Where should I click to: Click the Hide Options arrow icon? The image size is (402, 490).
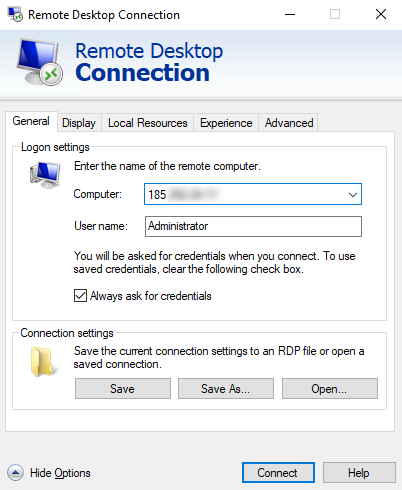coord(15,473)
